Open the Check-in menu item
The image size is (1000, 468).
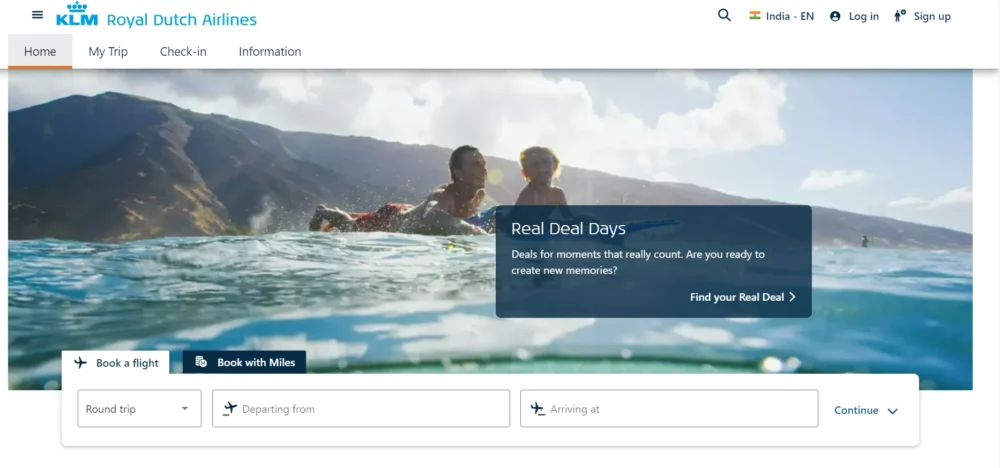pos(183,52)
